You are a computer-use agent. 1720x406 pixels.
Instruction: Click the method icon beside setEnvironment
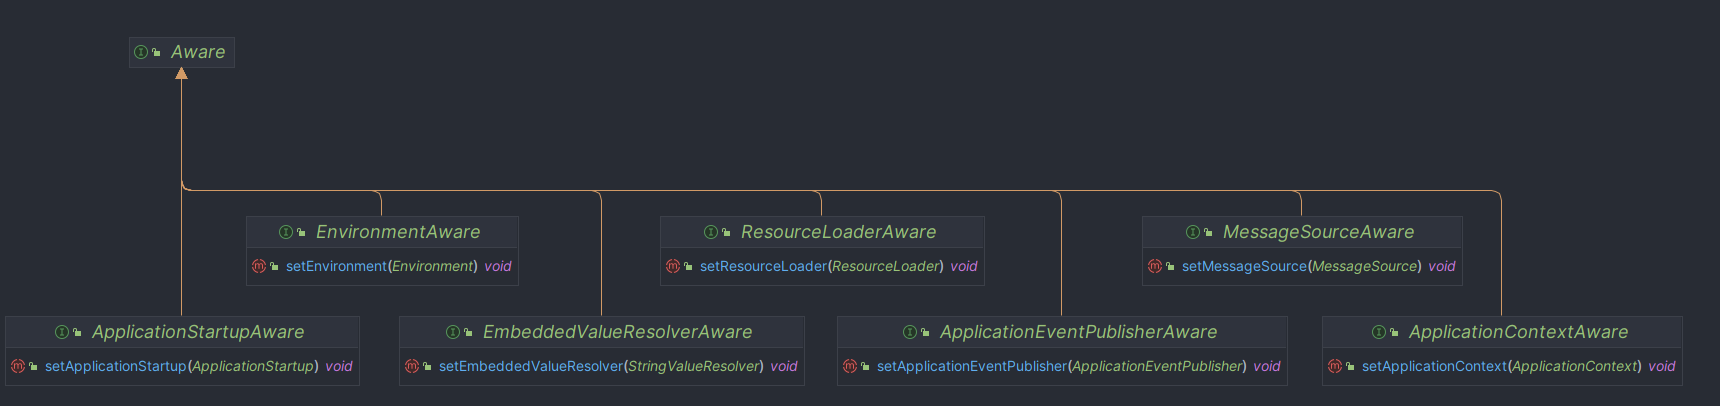(259, 266)
